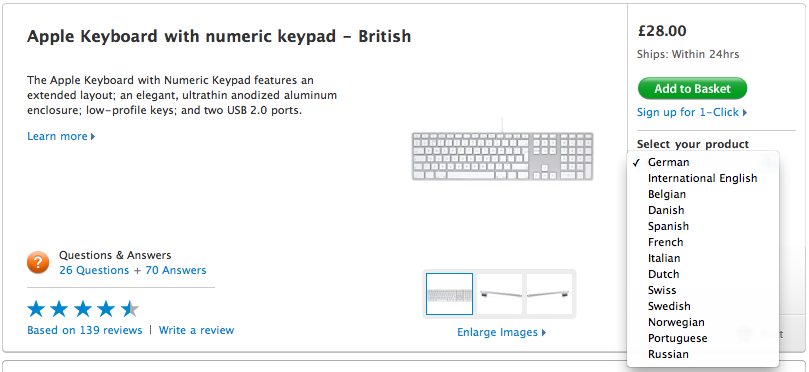Click the Write a review link
The height and width of the screenshot is (372, 809).
click(196, 330)
